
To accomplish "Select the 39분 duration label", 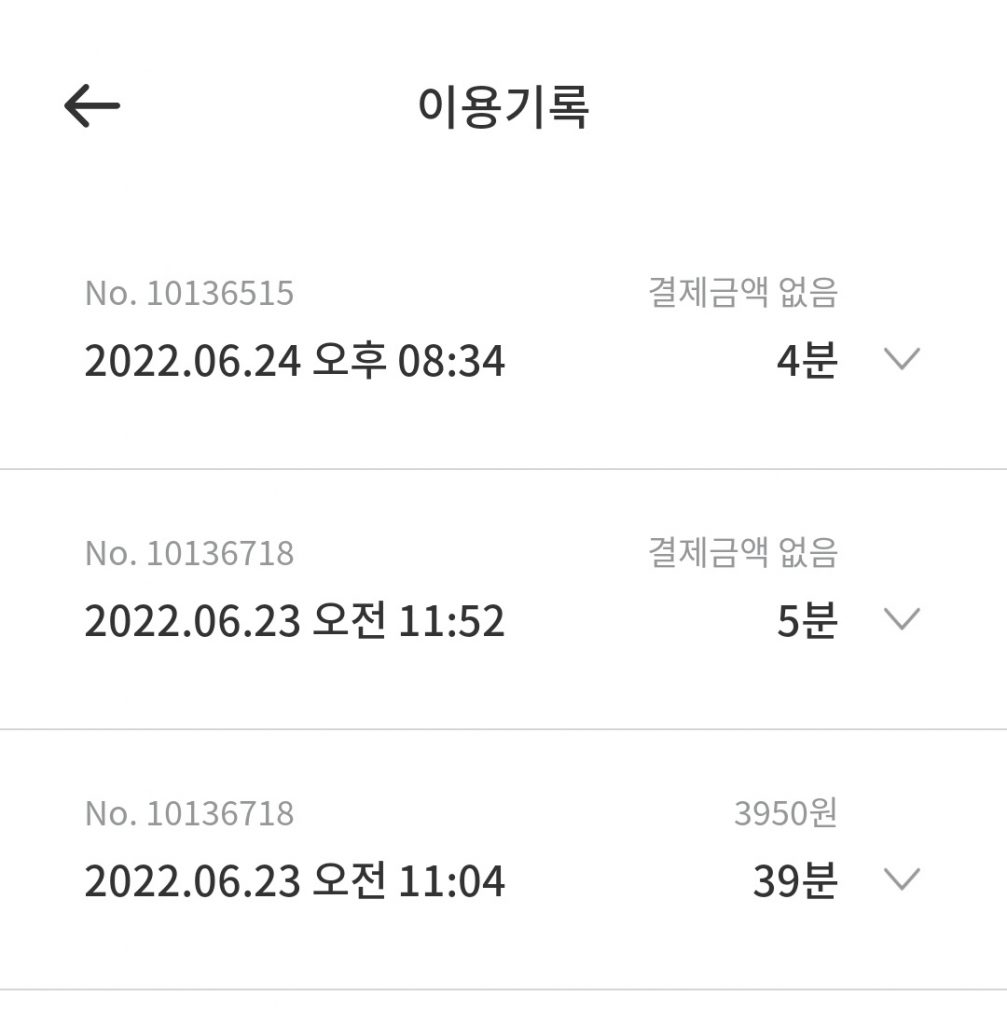I will 795,880.
